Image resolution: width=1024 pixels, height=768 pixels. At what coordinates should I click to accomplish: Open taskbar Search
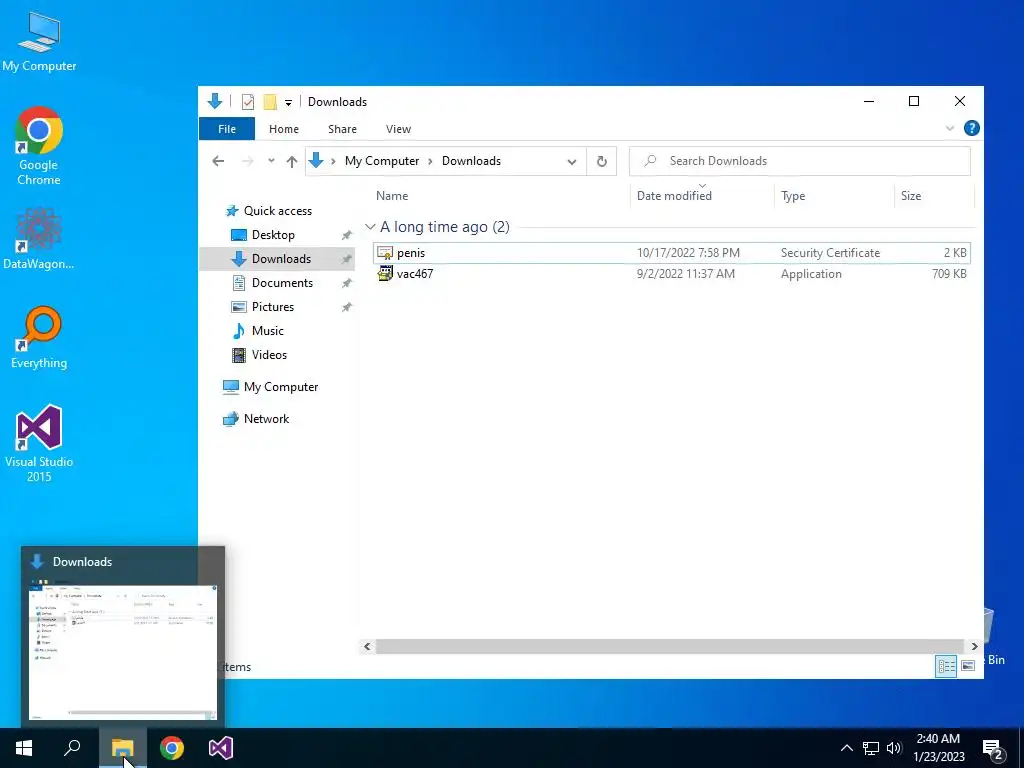pos(72,748)
